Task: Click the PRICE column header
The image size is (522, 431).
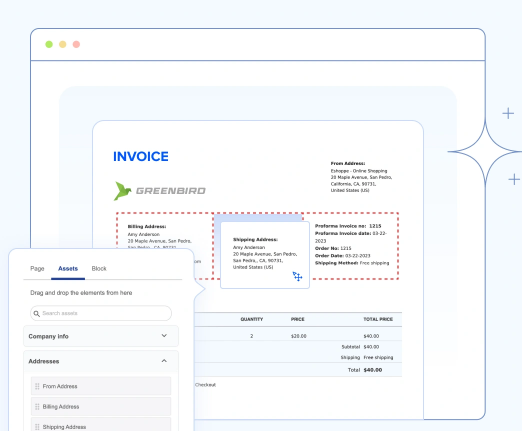Action: tap(297, 319)
